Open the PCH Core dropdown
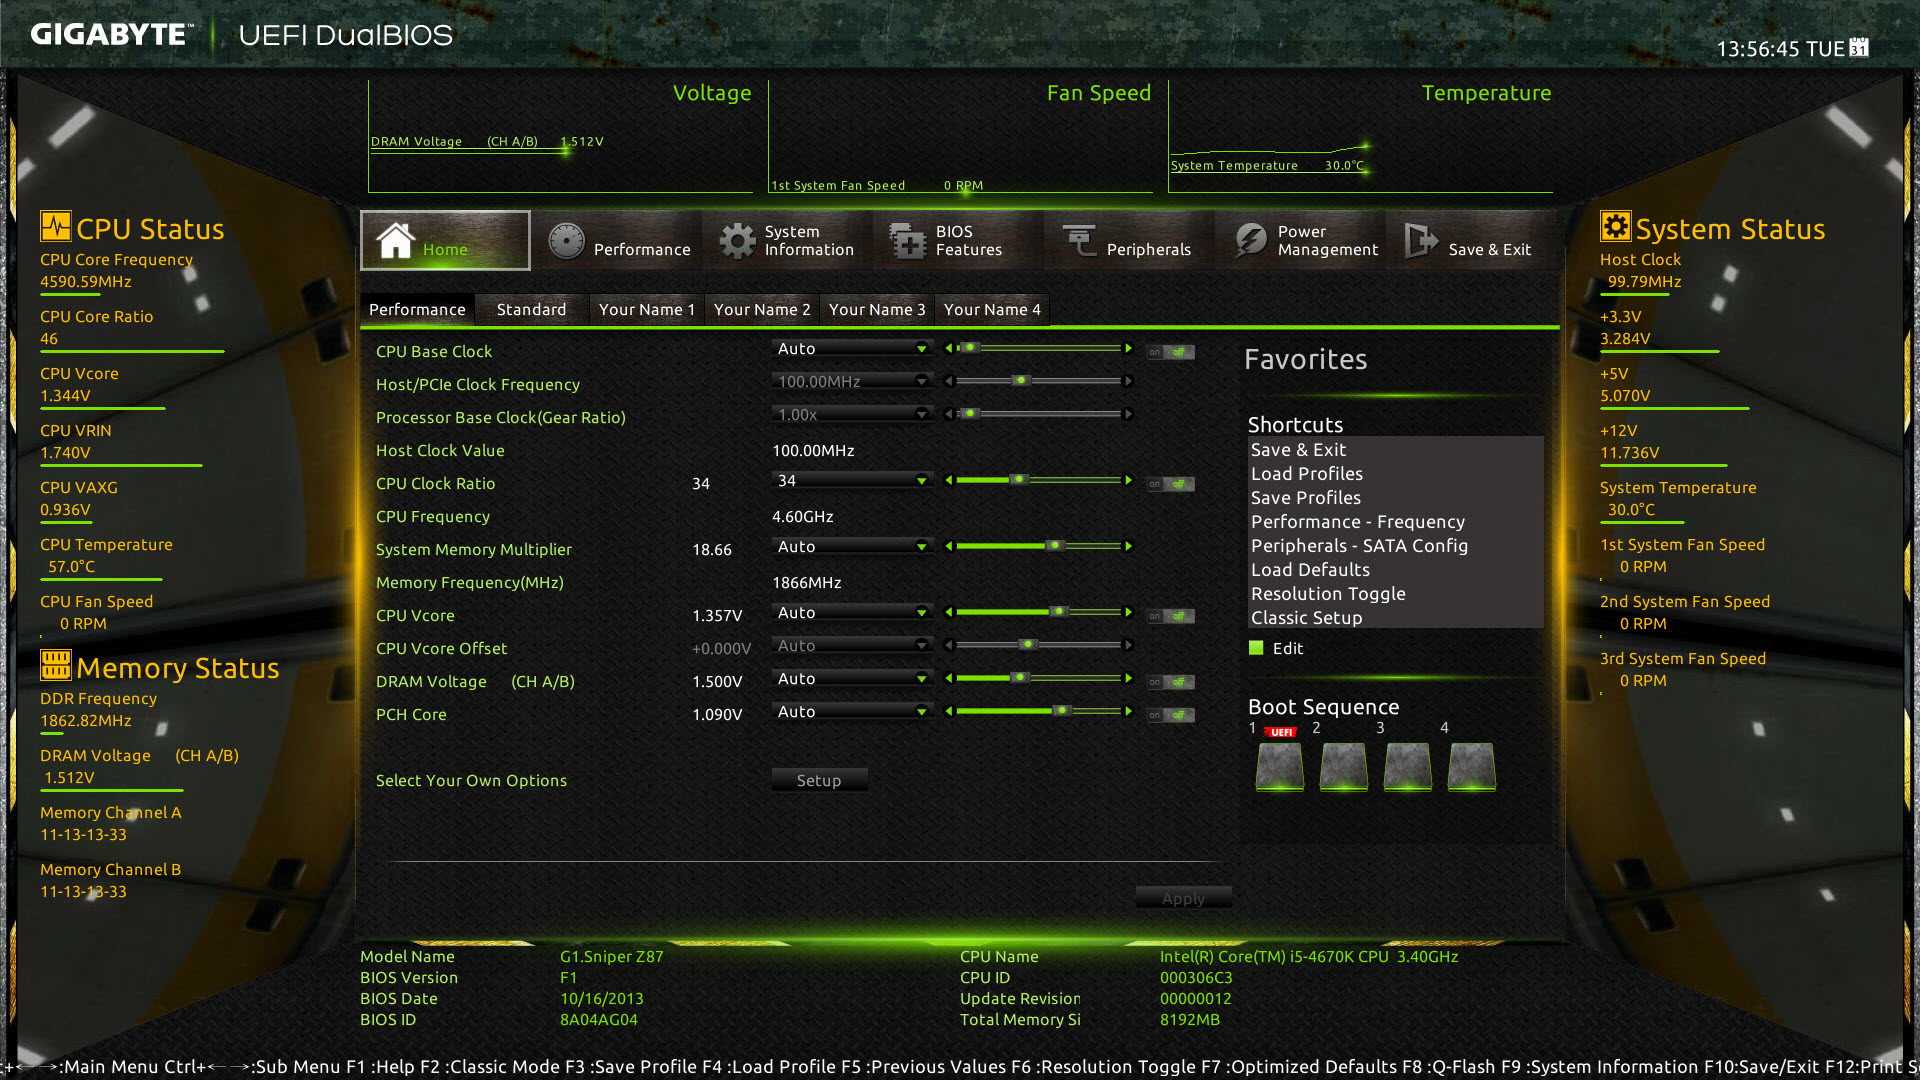Screen dimensions: 1920x1080 coord(852,711)
